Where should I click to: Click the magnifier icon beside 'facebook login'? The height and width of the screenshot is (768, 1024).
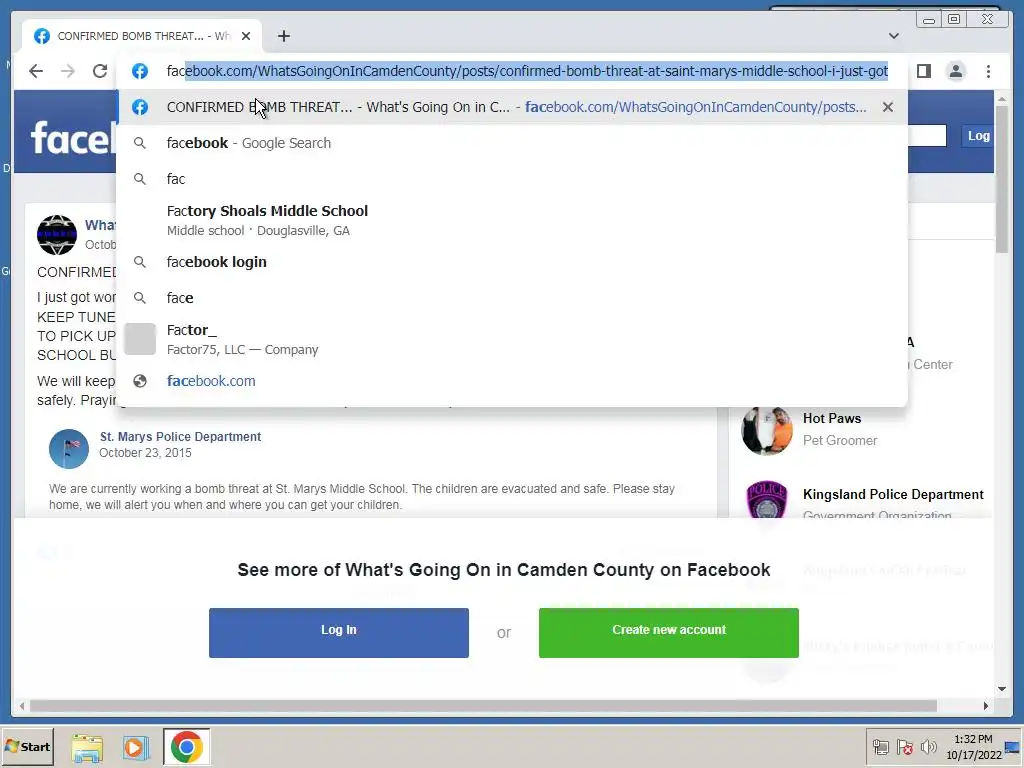(x=140, y=262)
